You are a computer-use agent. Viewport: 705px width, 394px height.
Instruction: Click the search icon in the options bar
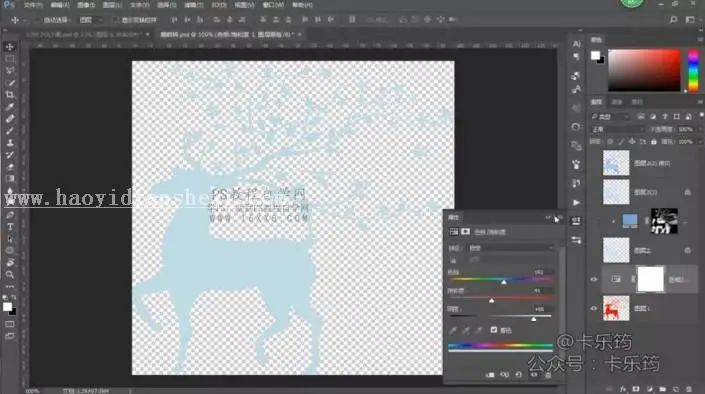674,20
